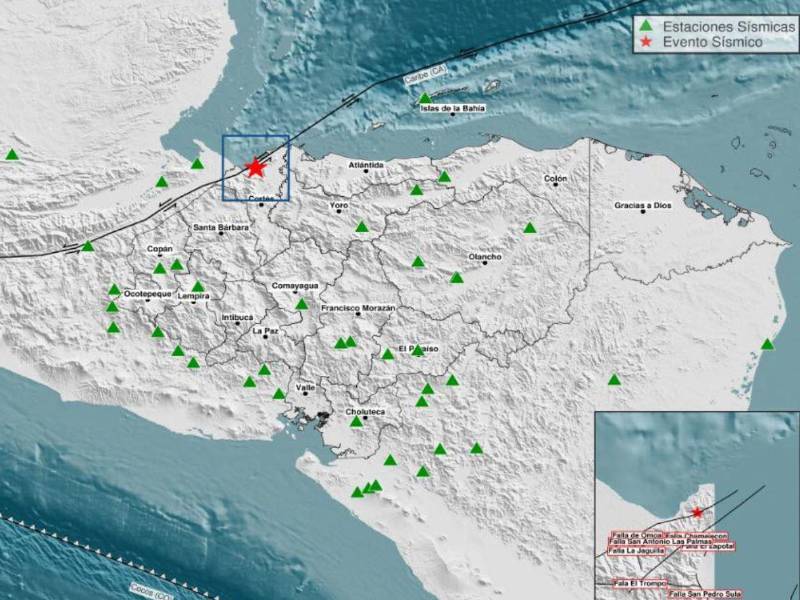Screen dimensions: 800x600
Task: Expand the Falla San Pedro Sula label
Action: pos(707,592)
